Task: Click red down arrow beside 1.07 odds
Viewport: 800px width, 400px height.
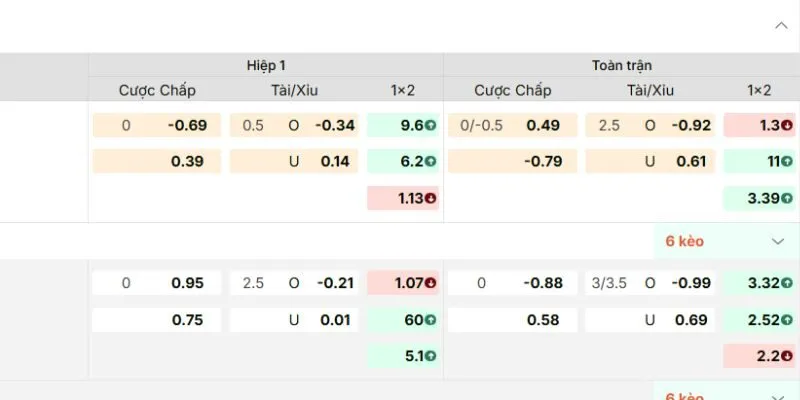Action: click(x=430, y=283)
